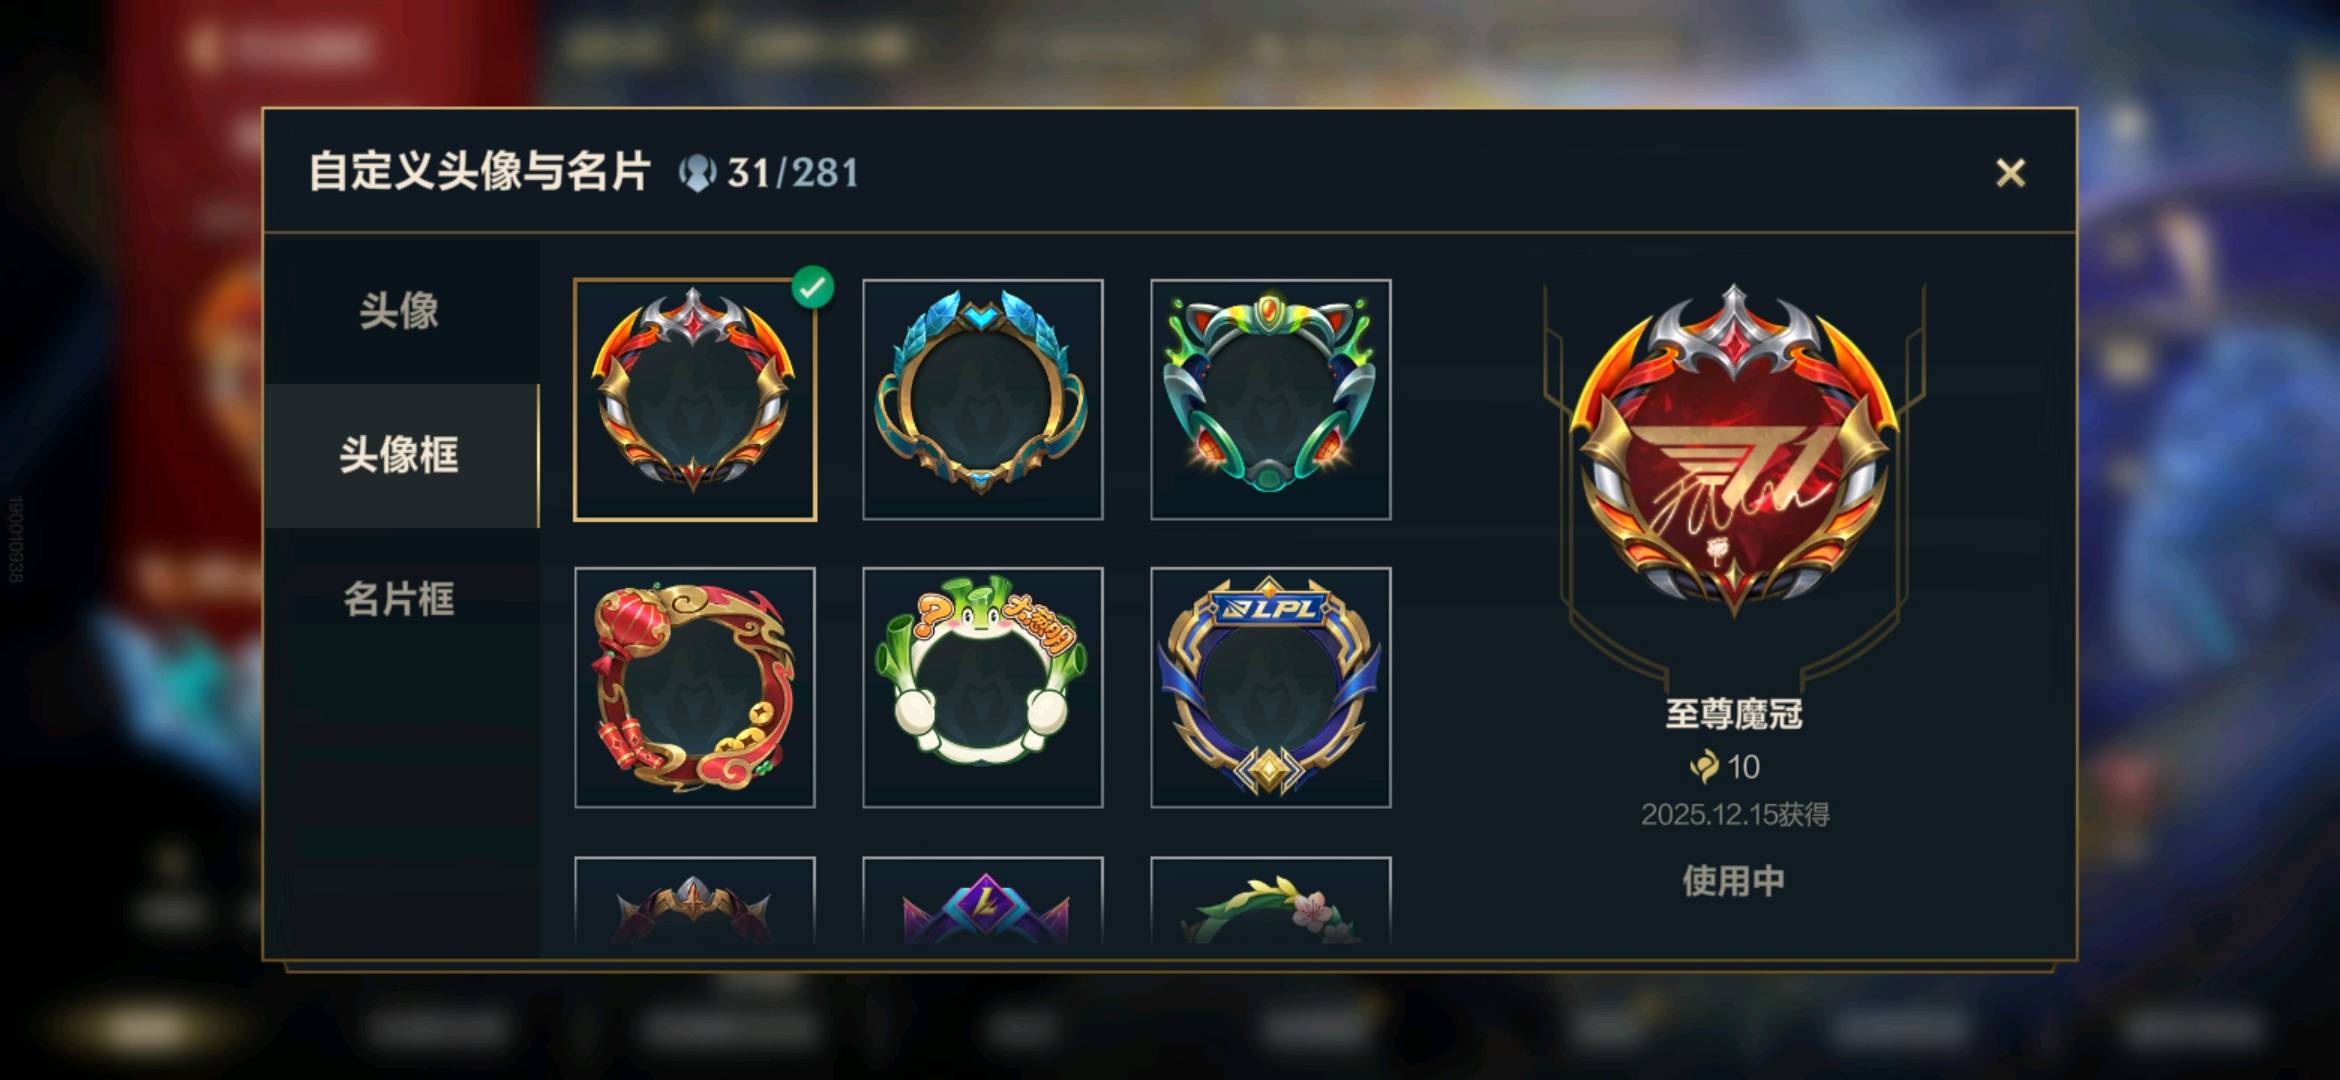Select the purple L emblem frame
The image size is (2340, 1080).
point(983,900)
